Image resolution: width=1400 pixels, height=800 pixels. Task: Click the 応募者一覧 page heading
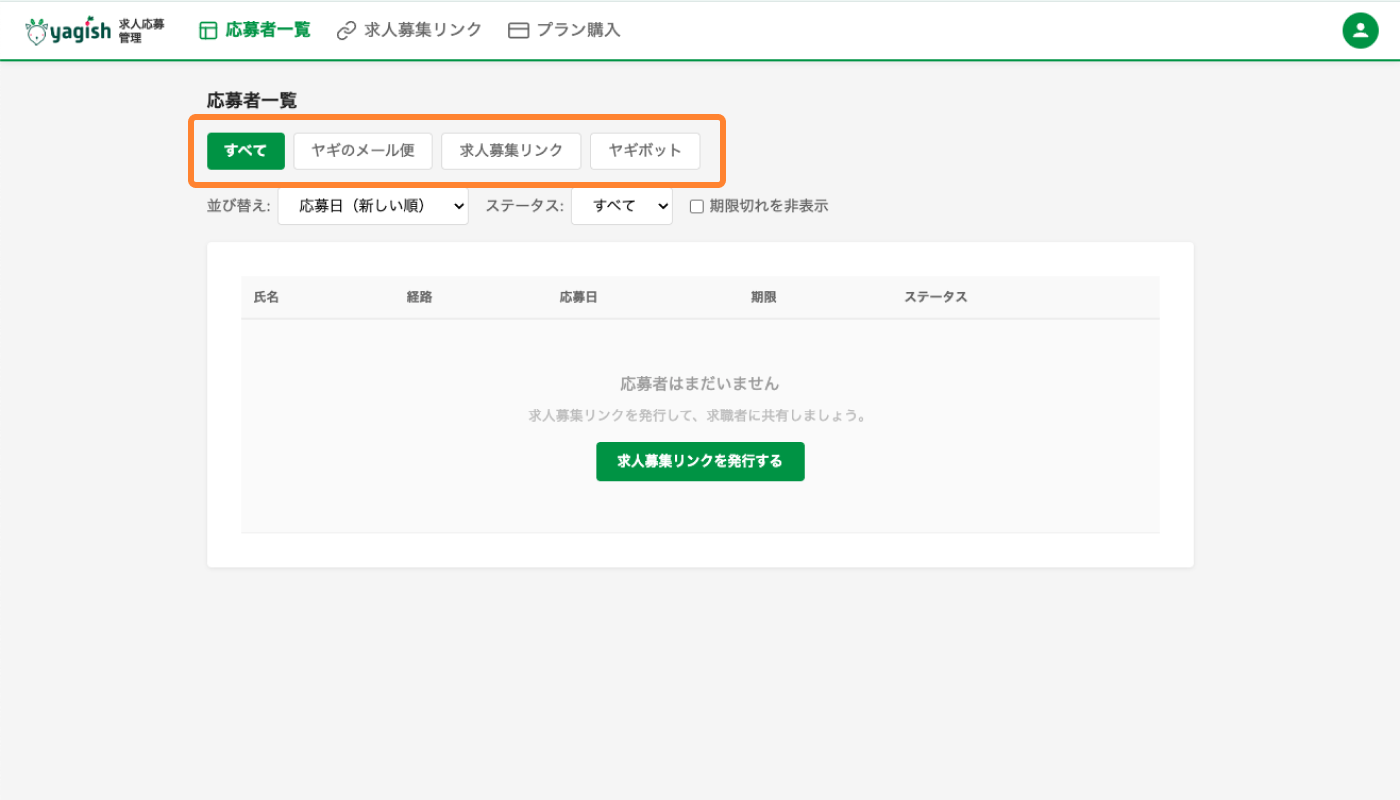[x=252, y=100]
